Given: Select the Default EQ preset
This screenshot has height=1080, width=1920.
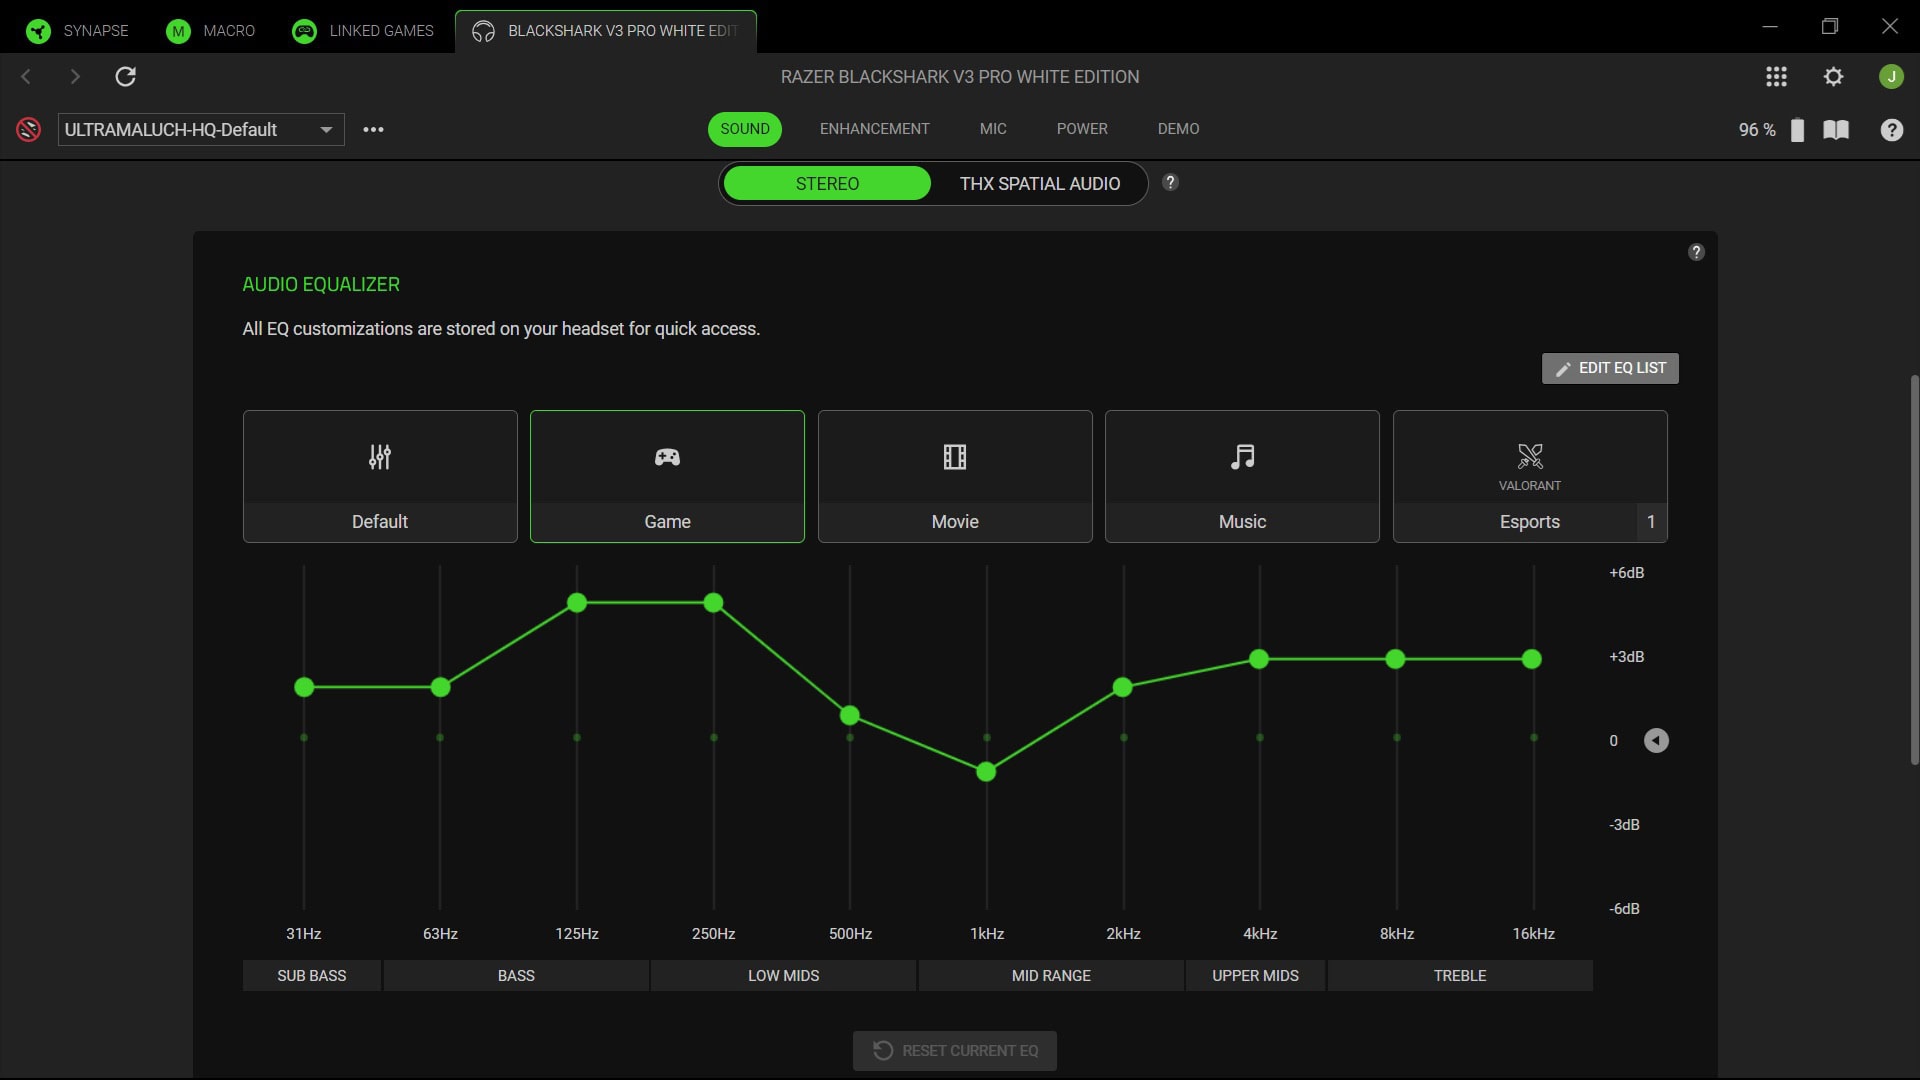Looking at the screenshot, I should [380, 476].
